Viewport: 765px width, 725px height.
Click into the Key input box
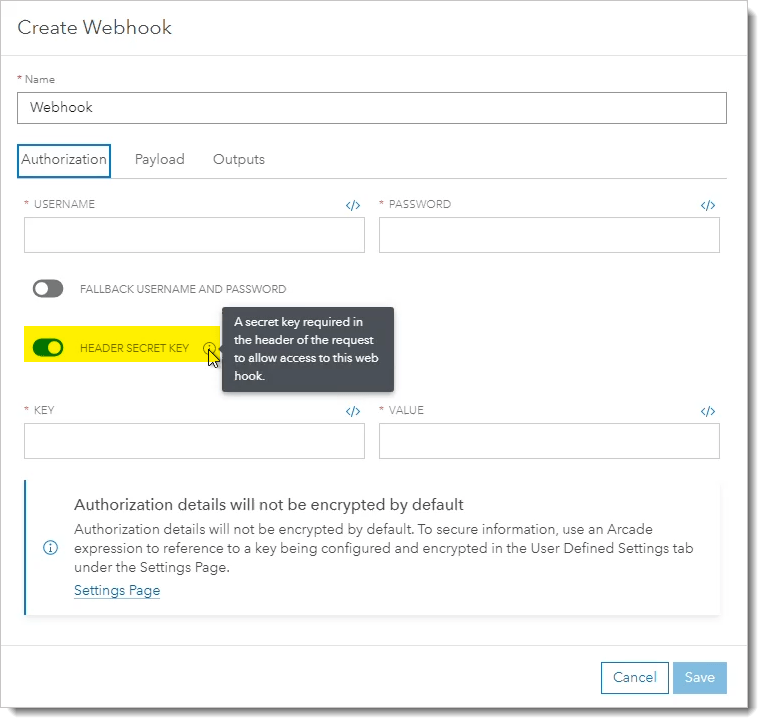coord(194,441)
